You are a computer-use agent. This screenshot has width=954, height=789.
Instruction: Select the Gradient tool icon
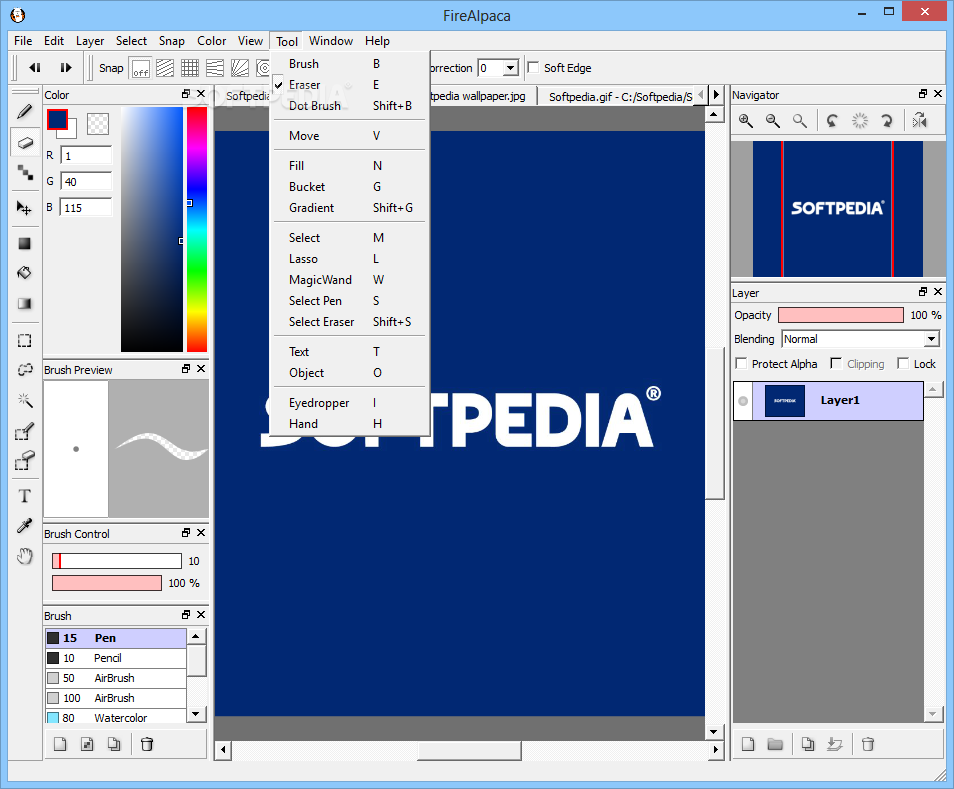click(x=24, y=303)
